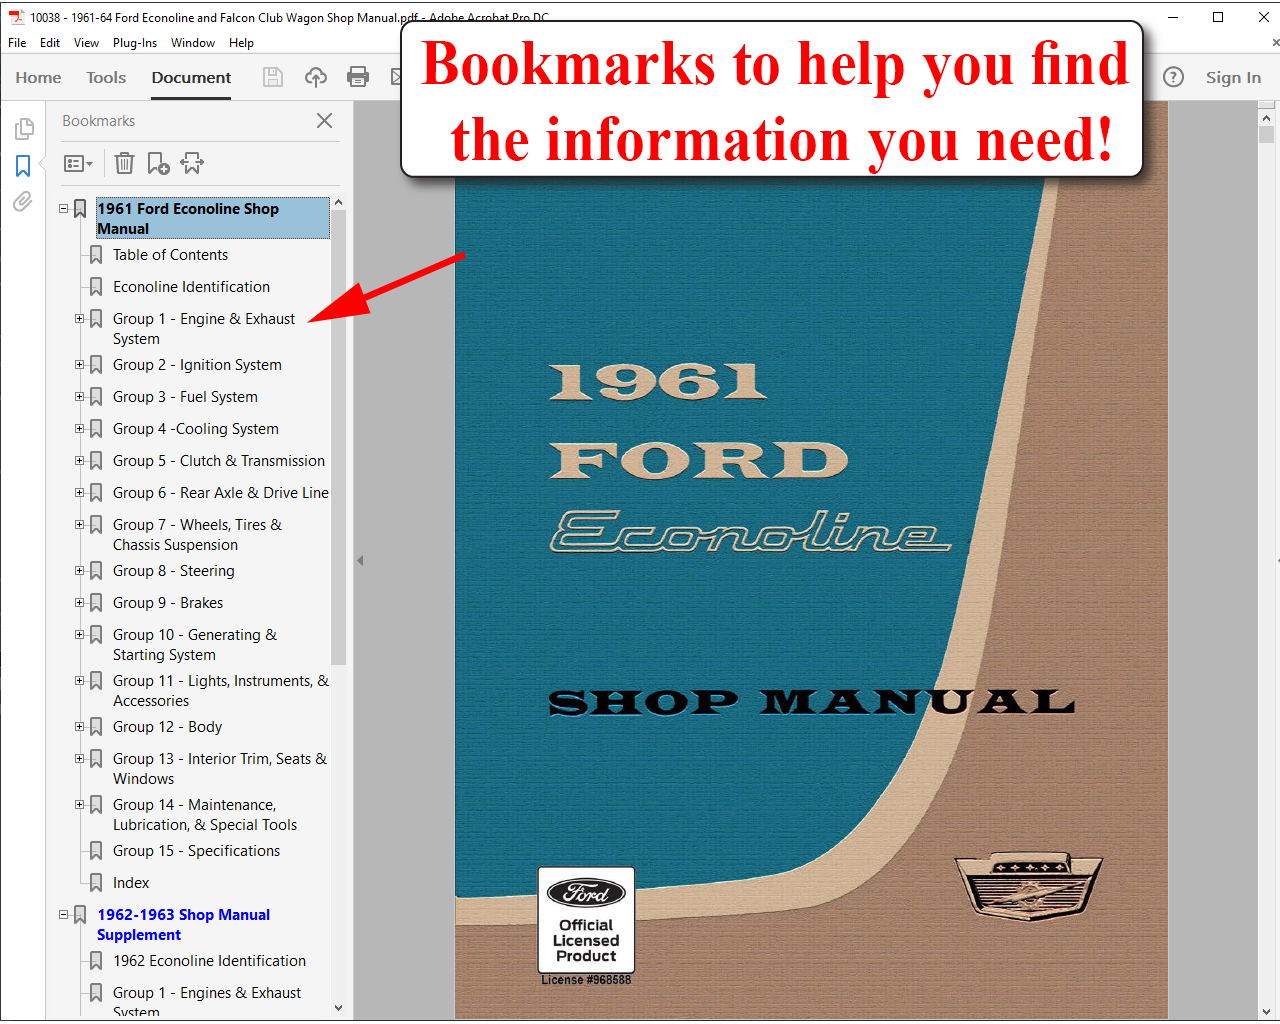Click the upload to cloud icon
Viewport: 1280px width, 1024px height.
[x=316, y=77]
